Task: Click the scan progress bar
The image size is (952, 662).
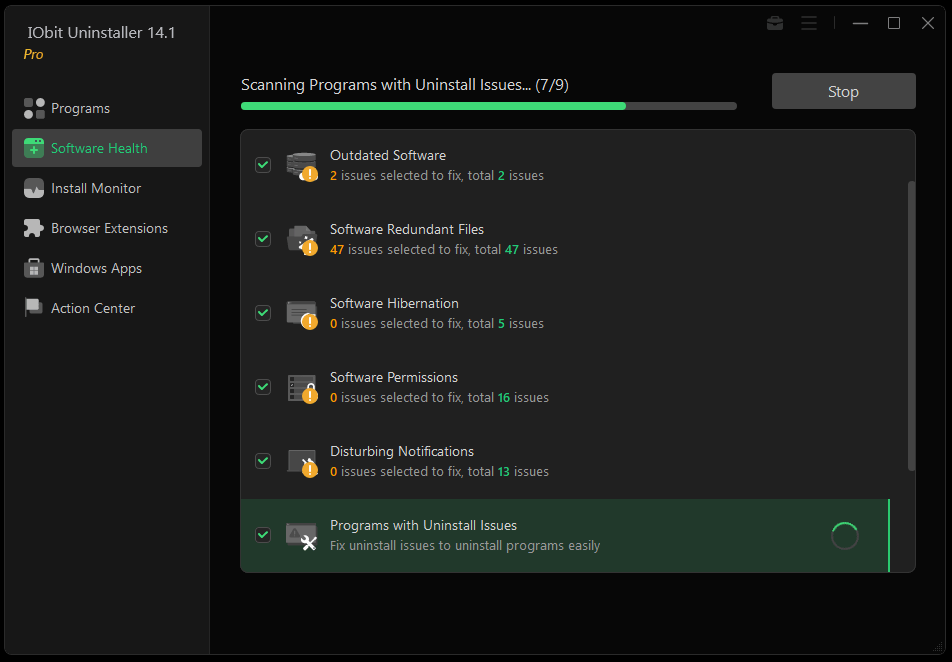Action: click(489, 106)
